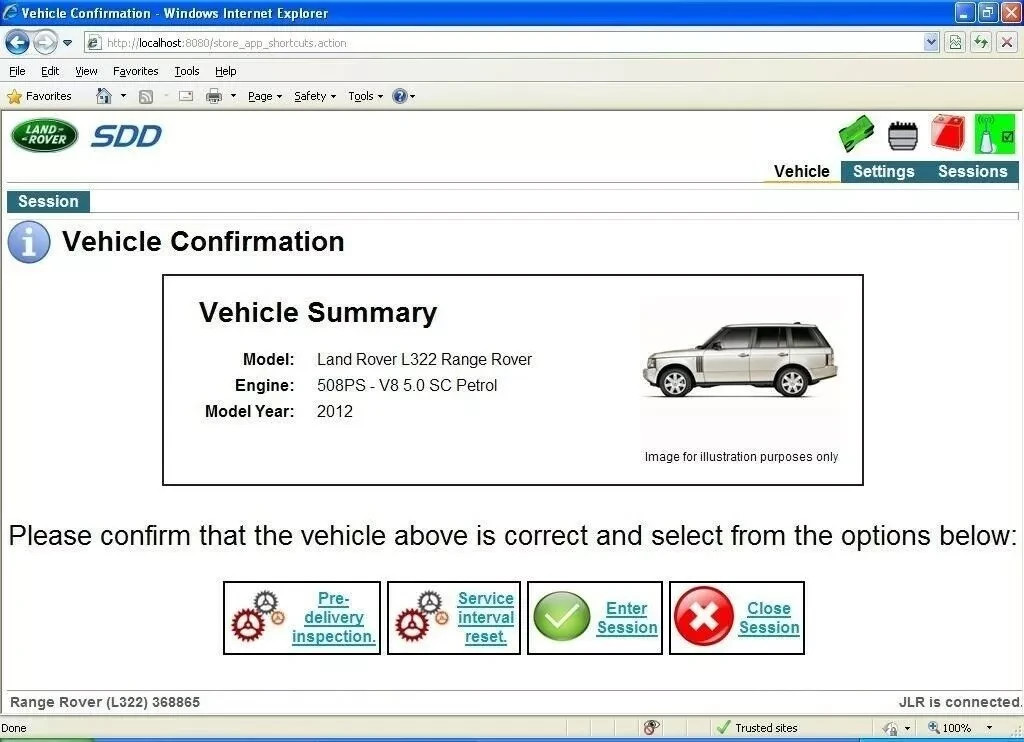Open the Tools menu in menu bar
The height and width of the screenshot is (742, 1024).
tap(187, 71)
